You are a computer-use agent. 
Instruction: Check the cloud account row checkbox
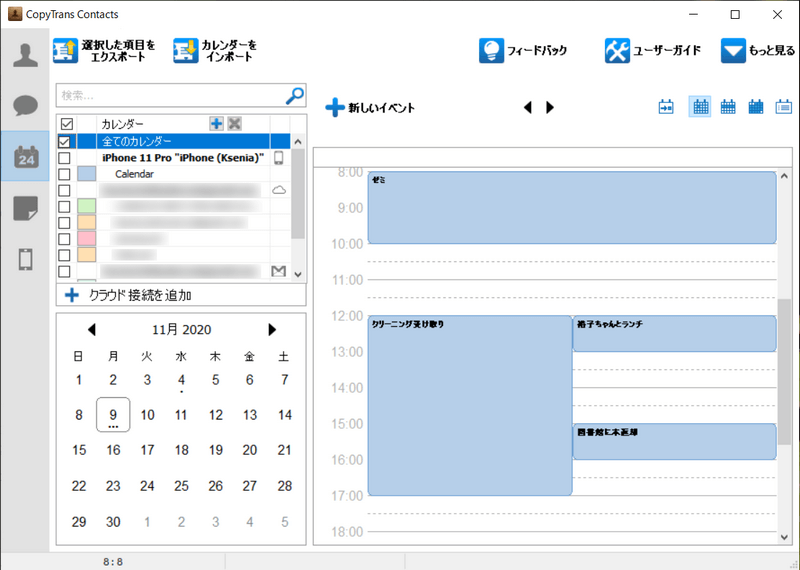[64, 190]
